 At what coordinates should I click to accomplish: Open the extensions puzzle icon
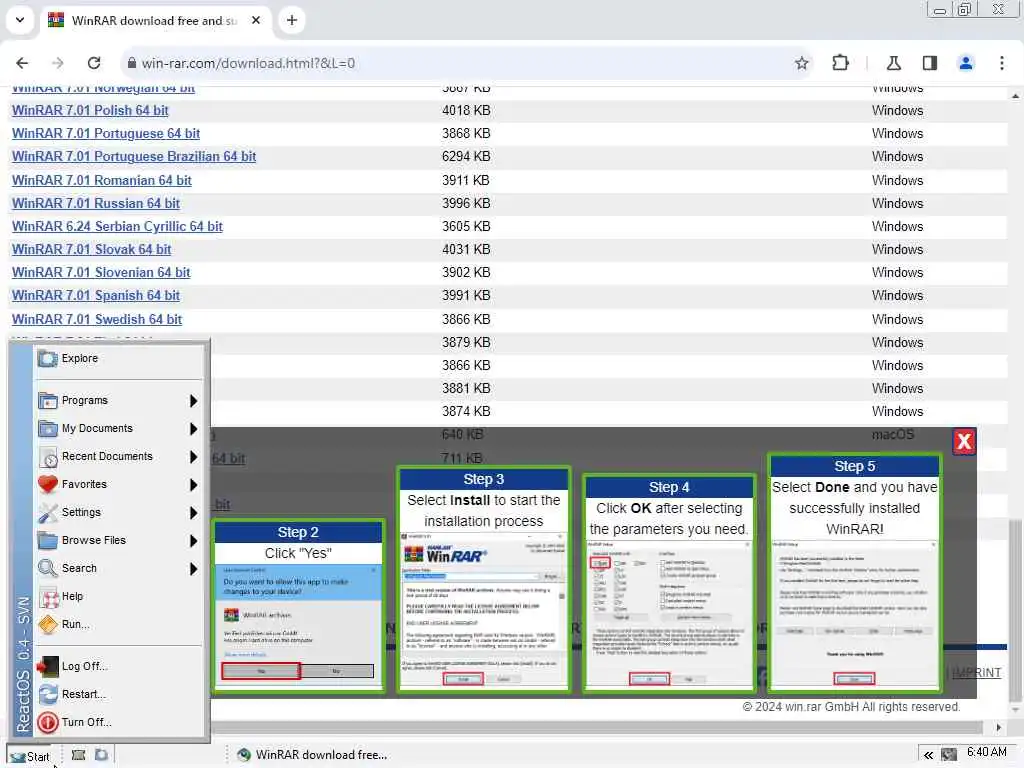840,63
